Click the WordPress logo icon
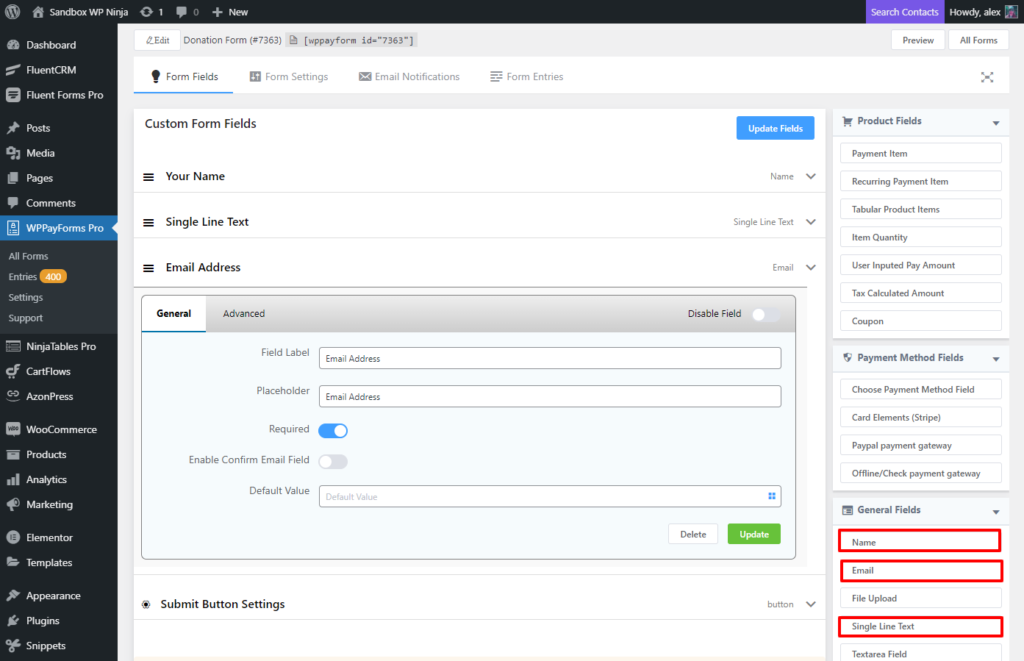This screenshot has width=1024, height=661. pyautogui.click(x=13, y=12)
